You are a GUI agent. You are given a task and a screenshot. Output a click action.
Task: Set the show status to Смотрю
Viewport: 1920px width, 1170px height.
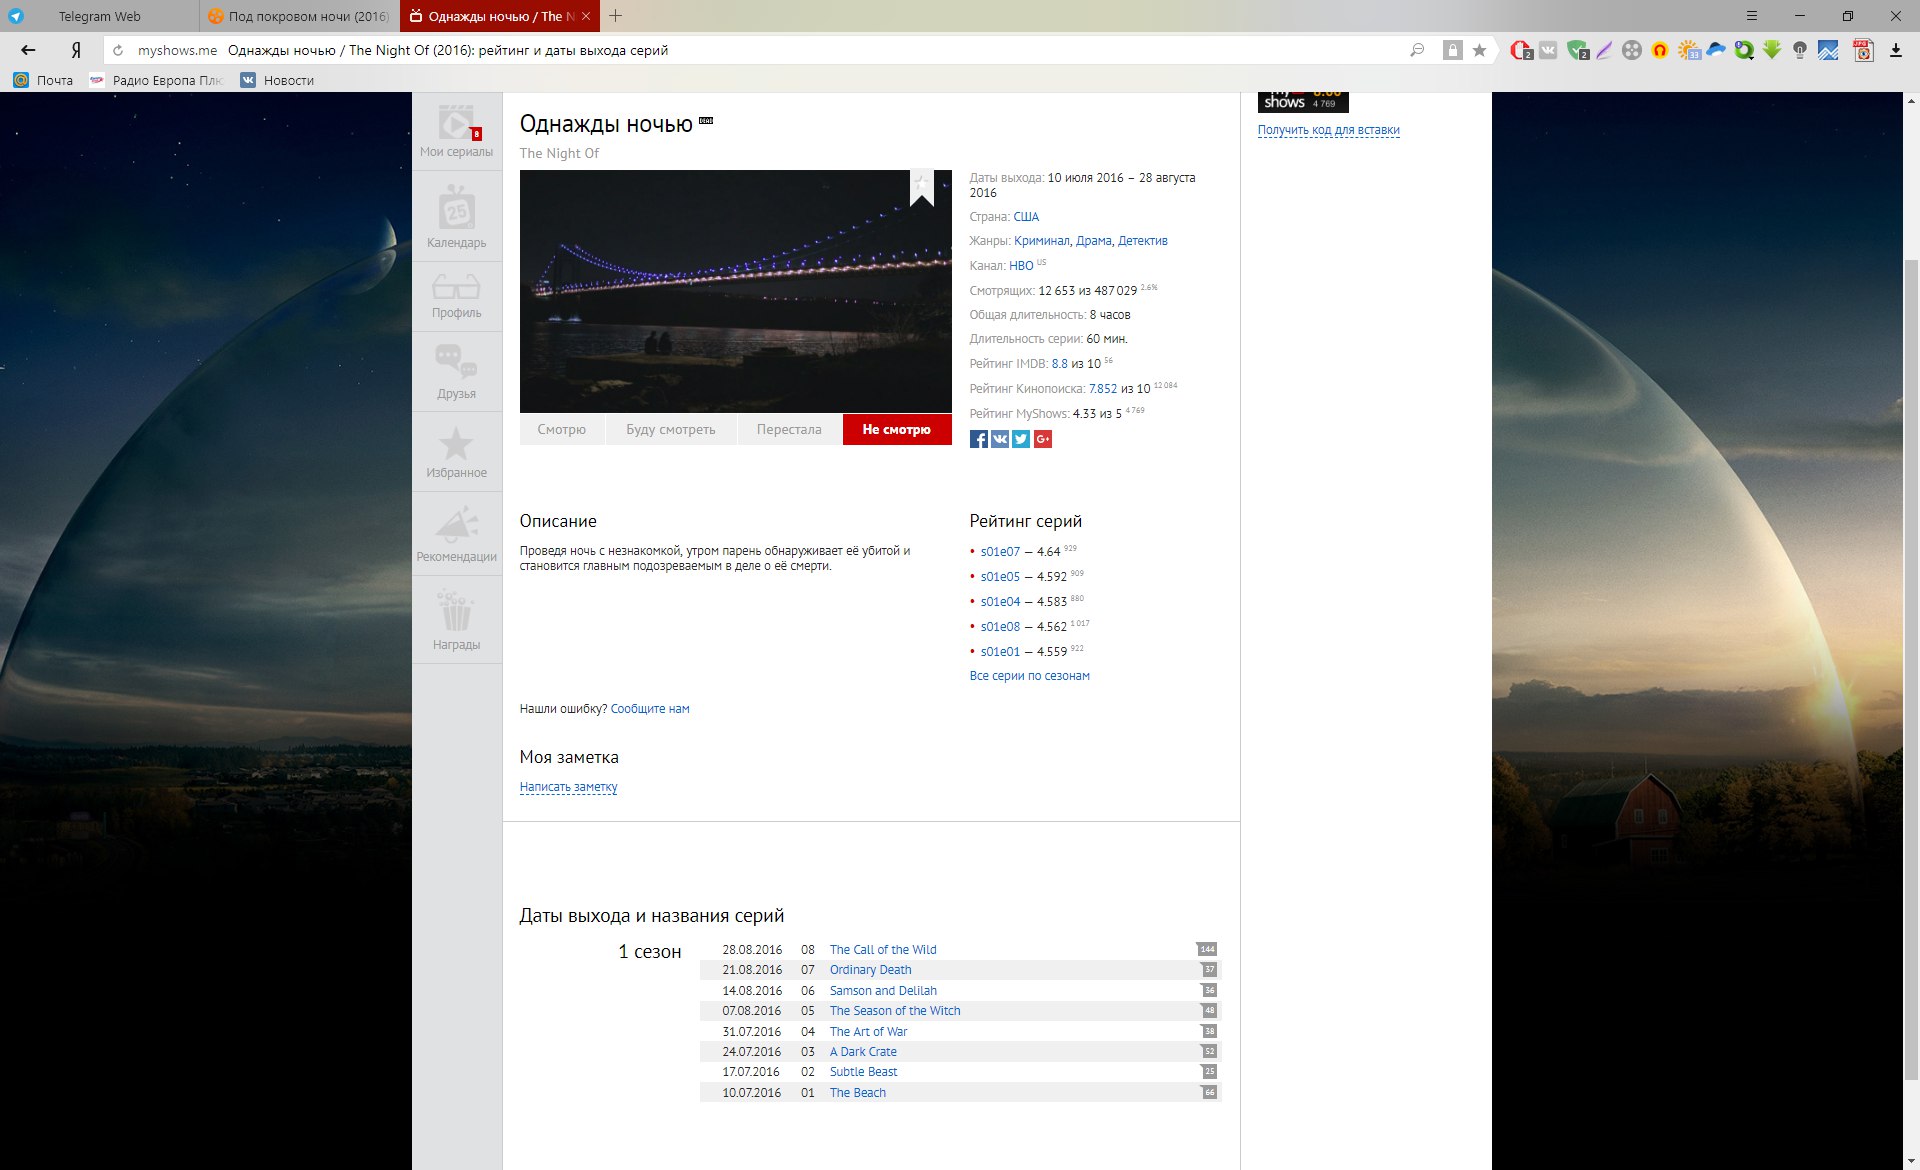coord(561,429)
